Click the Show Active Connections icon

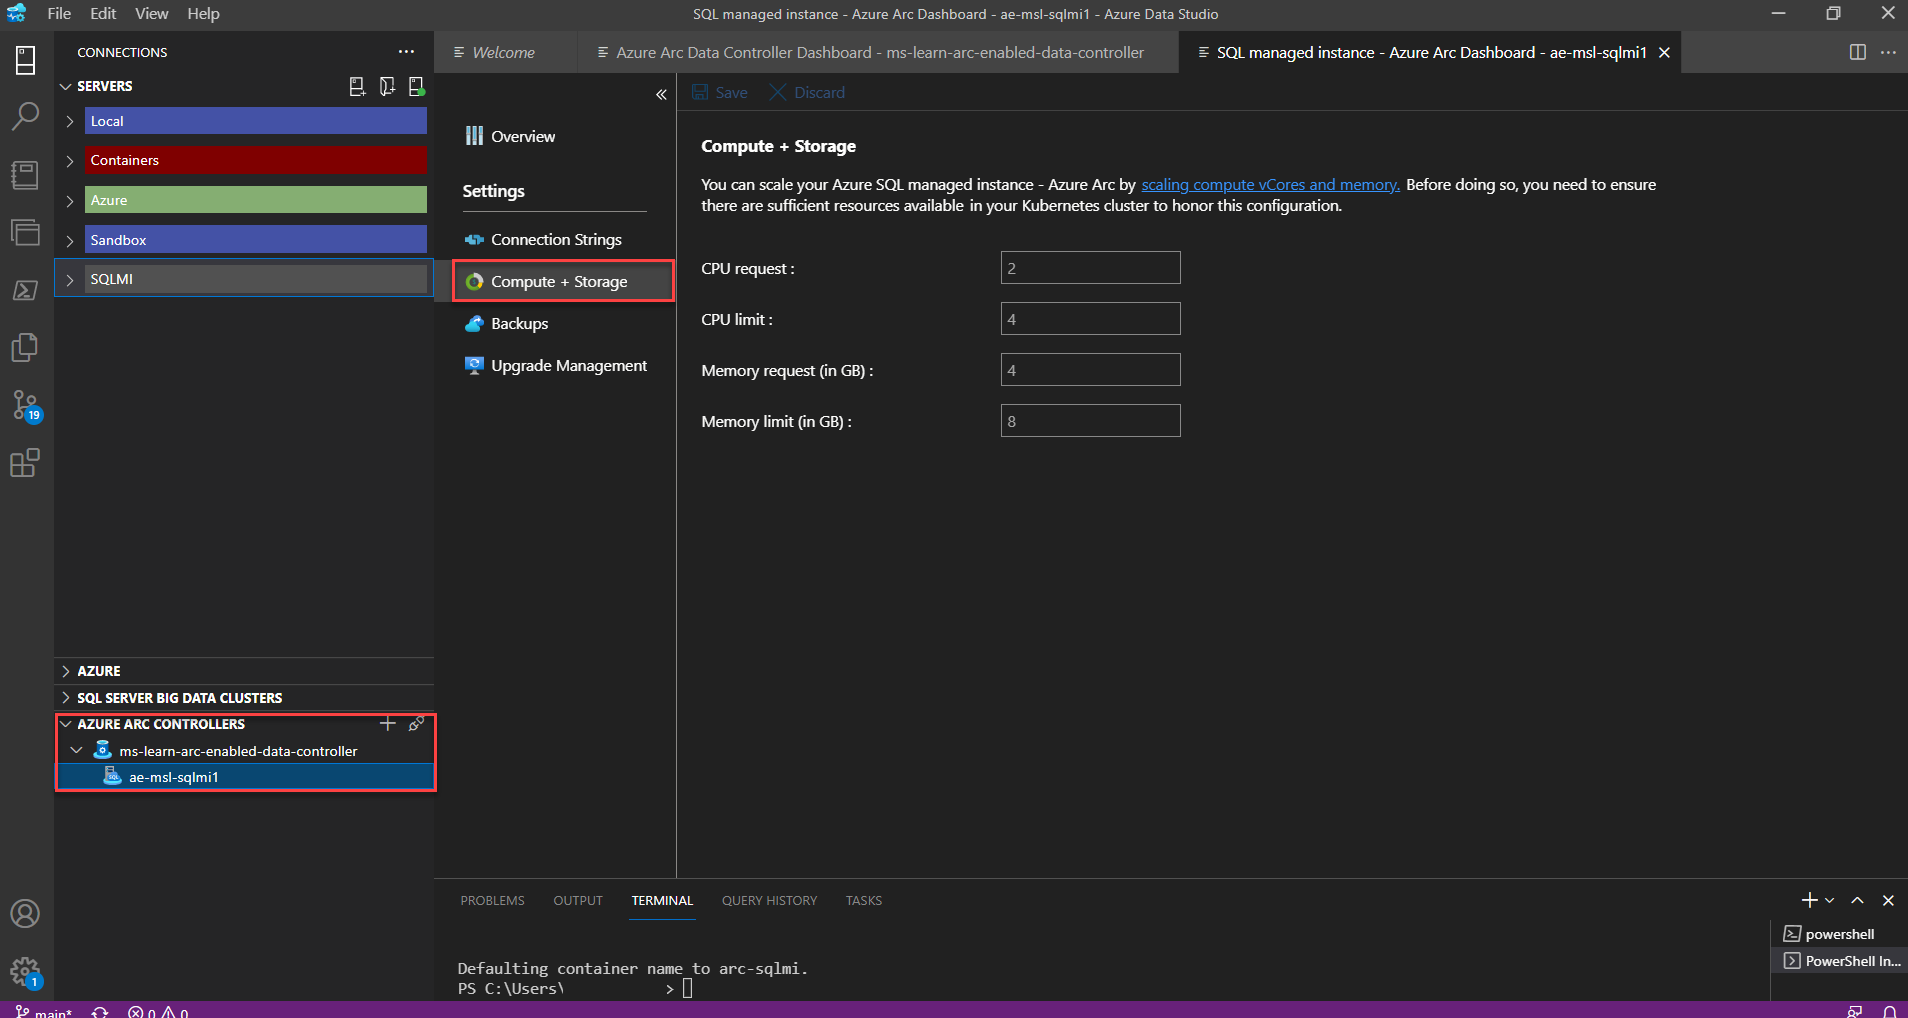417,86
